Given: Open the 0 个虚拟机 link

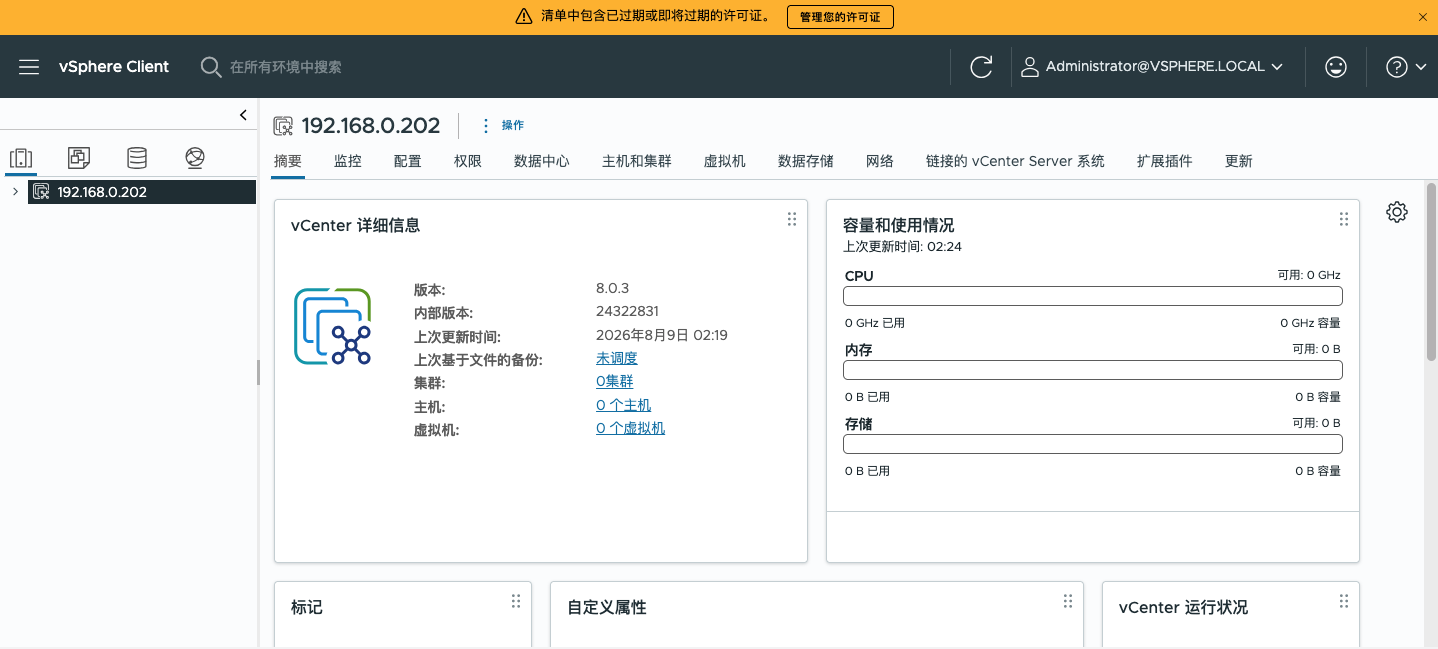Looking at the screenshot, I should 631,428.
